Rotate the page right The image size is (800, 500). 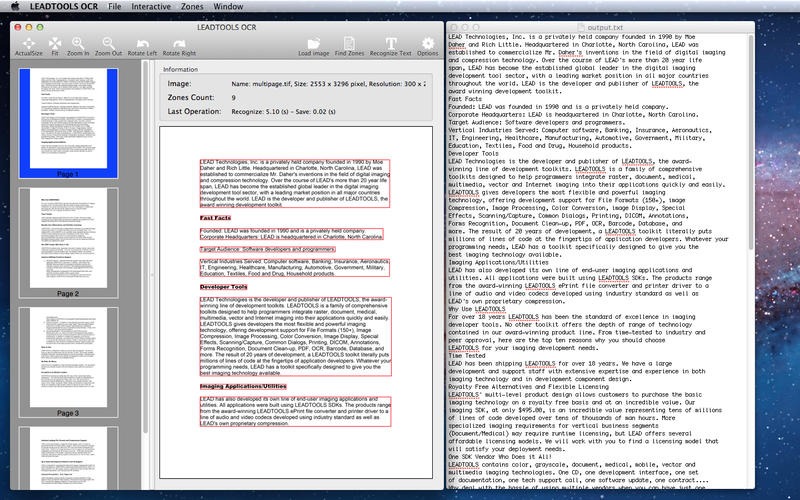[179, 44]
